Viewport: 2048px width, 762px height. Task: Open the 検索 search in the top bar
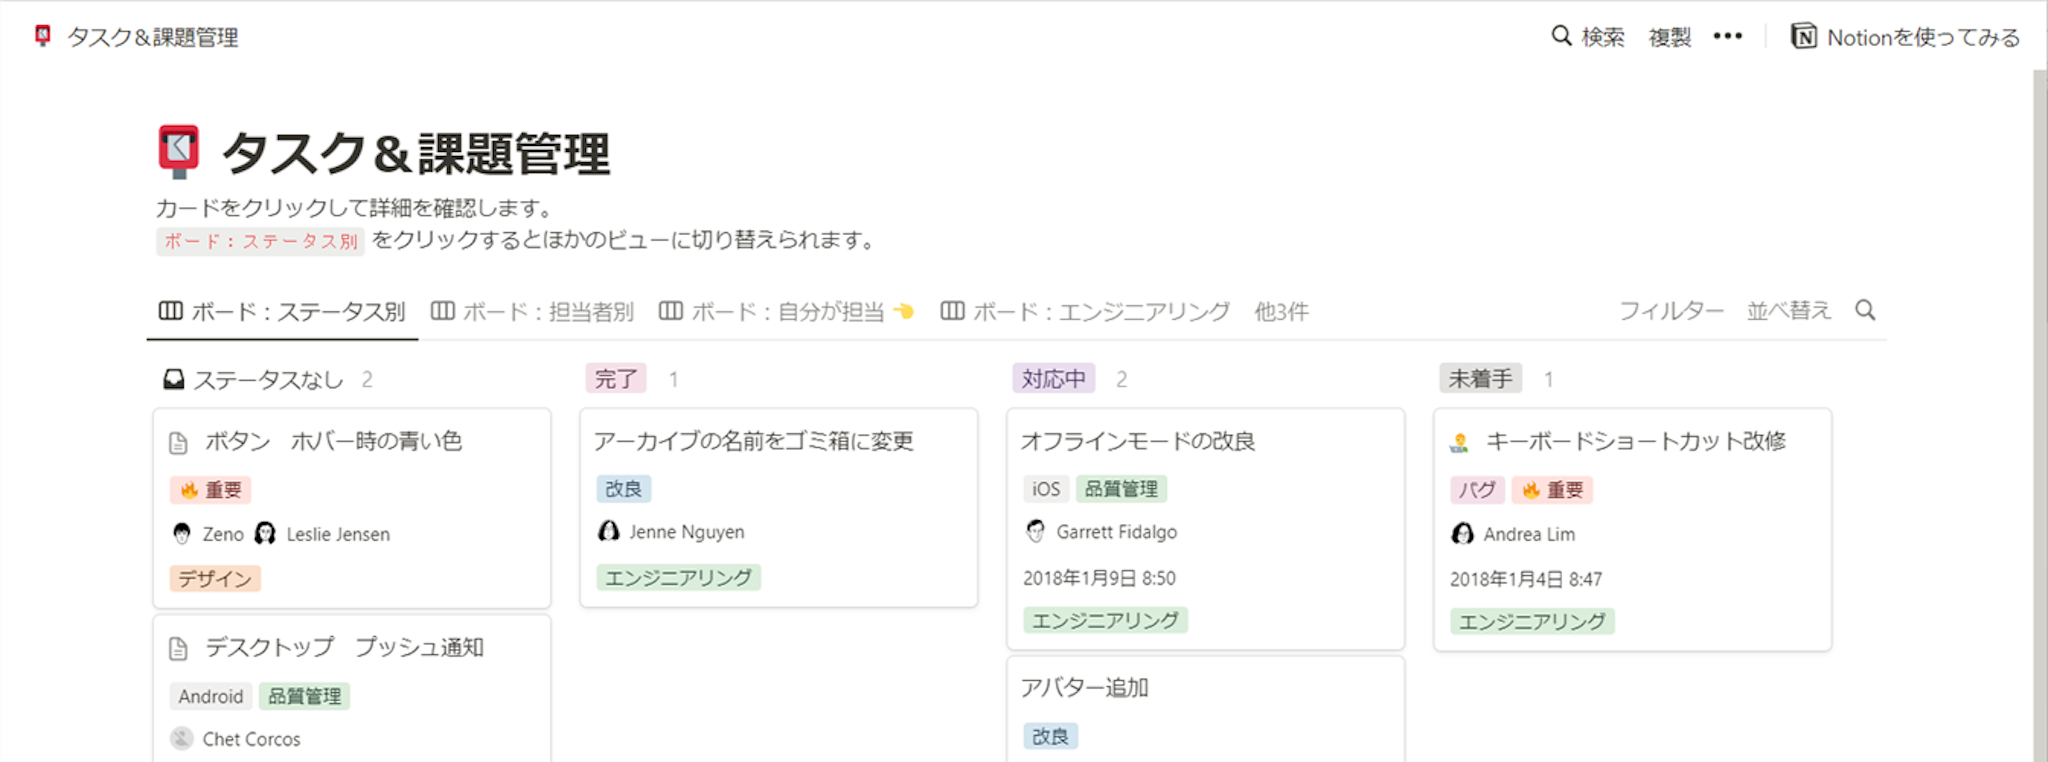(x=1588, y=37)
